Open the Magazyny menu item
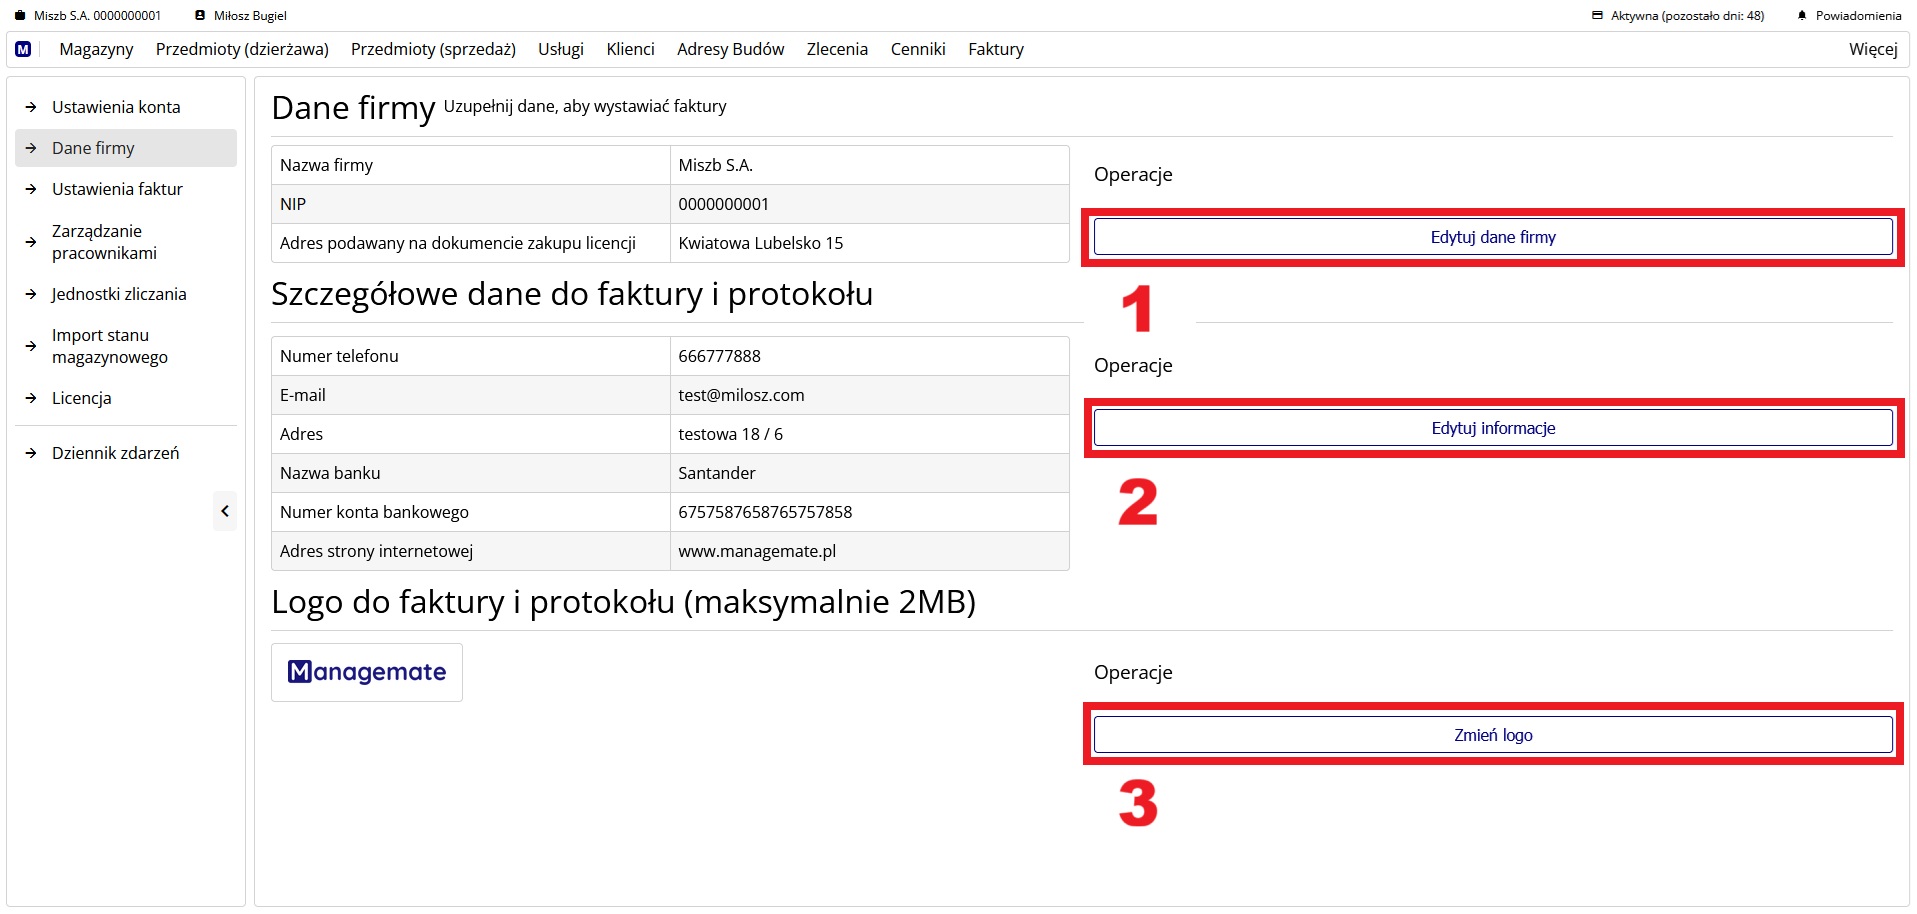 pyautogui.click(x=95, y=49)
